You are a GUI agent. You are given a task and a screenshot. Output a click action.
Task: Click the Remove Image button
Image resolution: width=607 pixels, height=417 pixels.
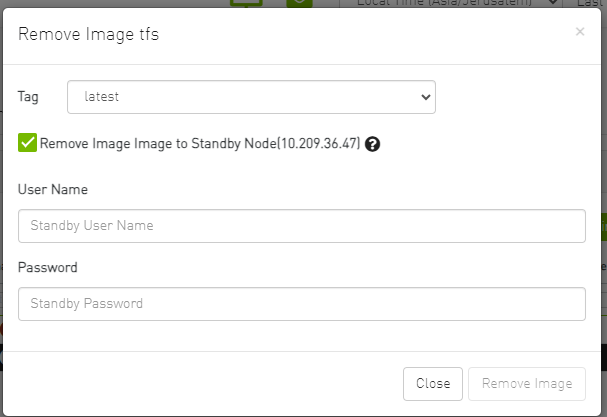526,383
